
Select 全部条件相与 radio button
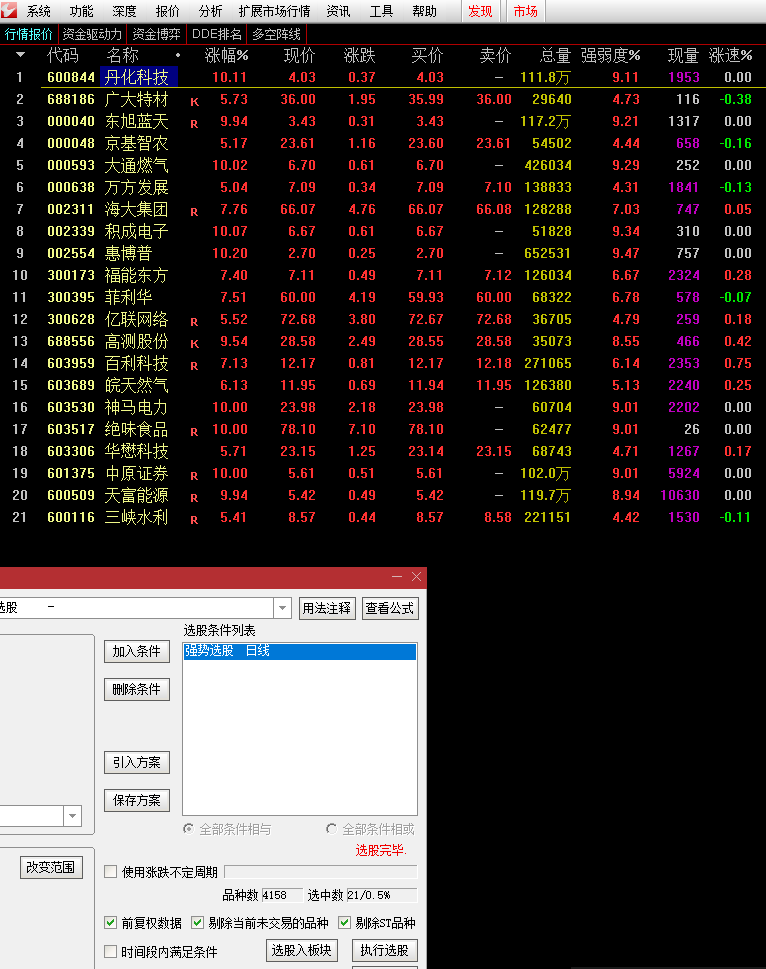point(189,829)
